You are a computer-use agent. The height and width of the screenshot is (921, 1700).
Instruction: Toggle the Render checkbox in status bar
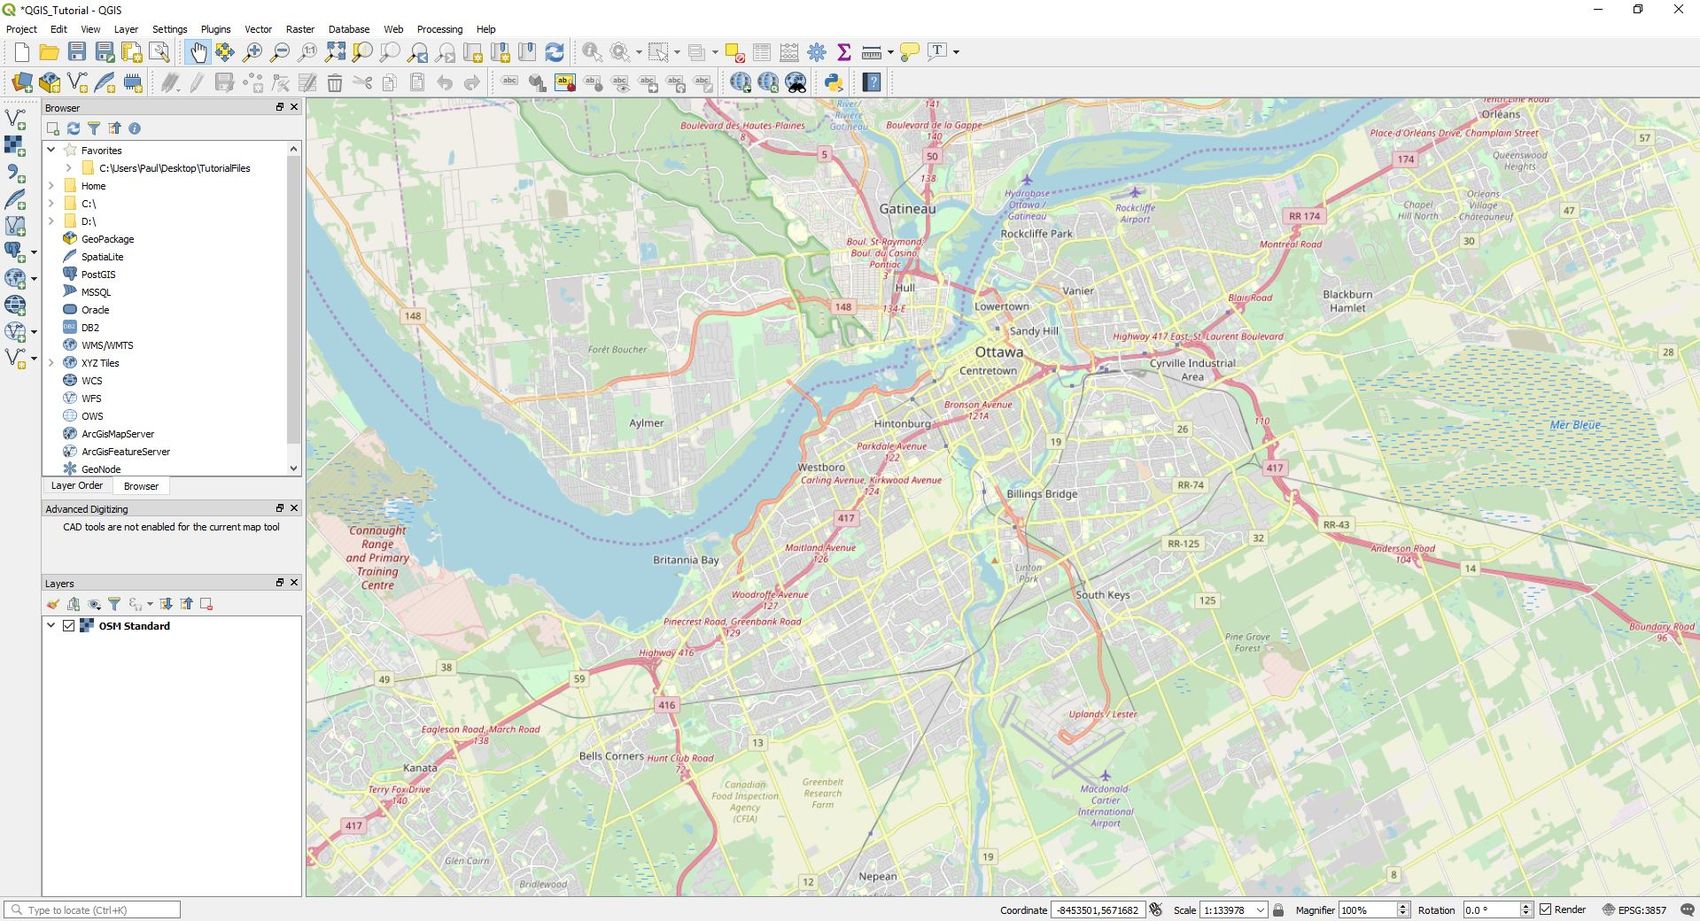tap(1546, 910)
